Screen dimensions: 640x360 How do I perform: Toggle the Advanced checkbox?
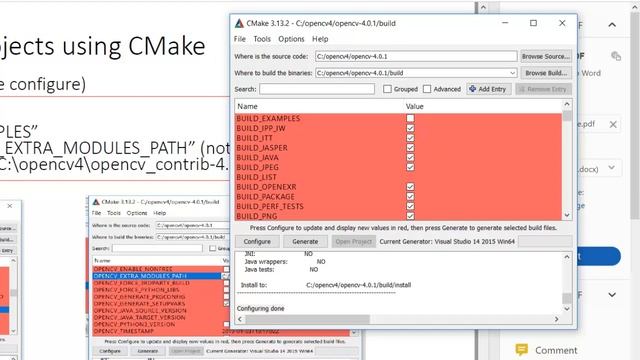(x=427, y=89)
